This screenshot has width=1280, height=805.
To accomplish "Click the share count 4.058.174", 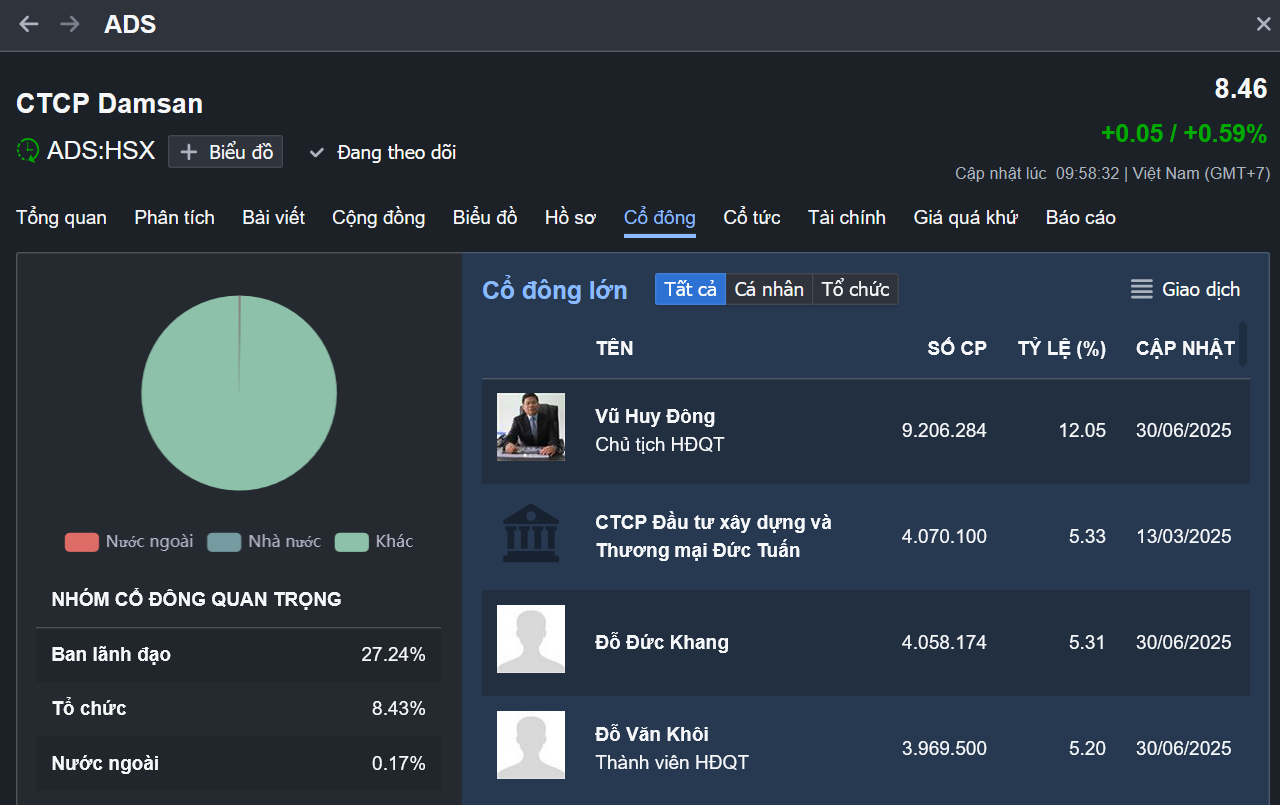I will [944, 643].
